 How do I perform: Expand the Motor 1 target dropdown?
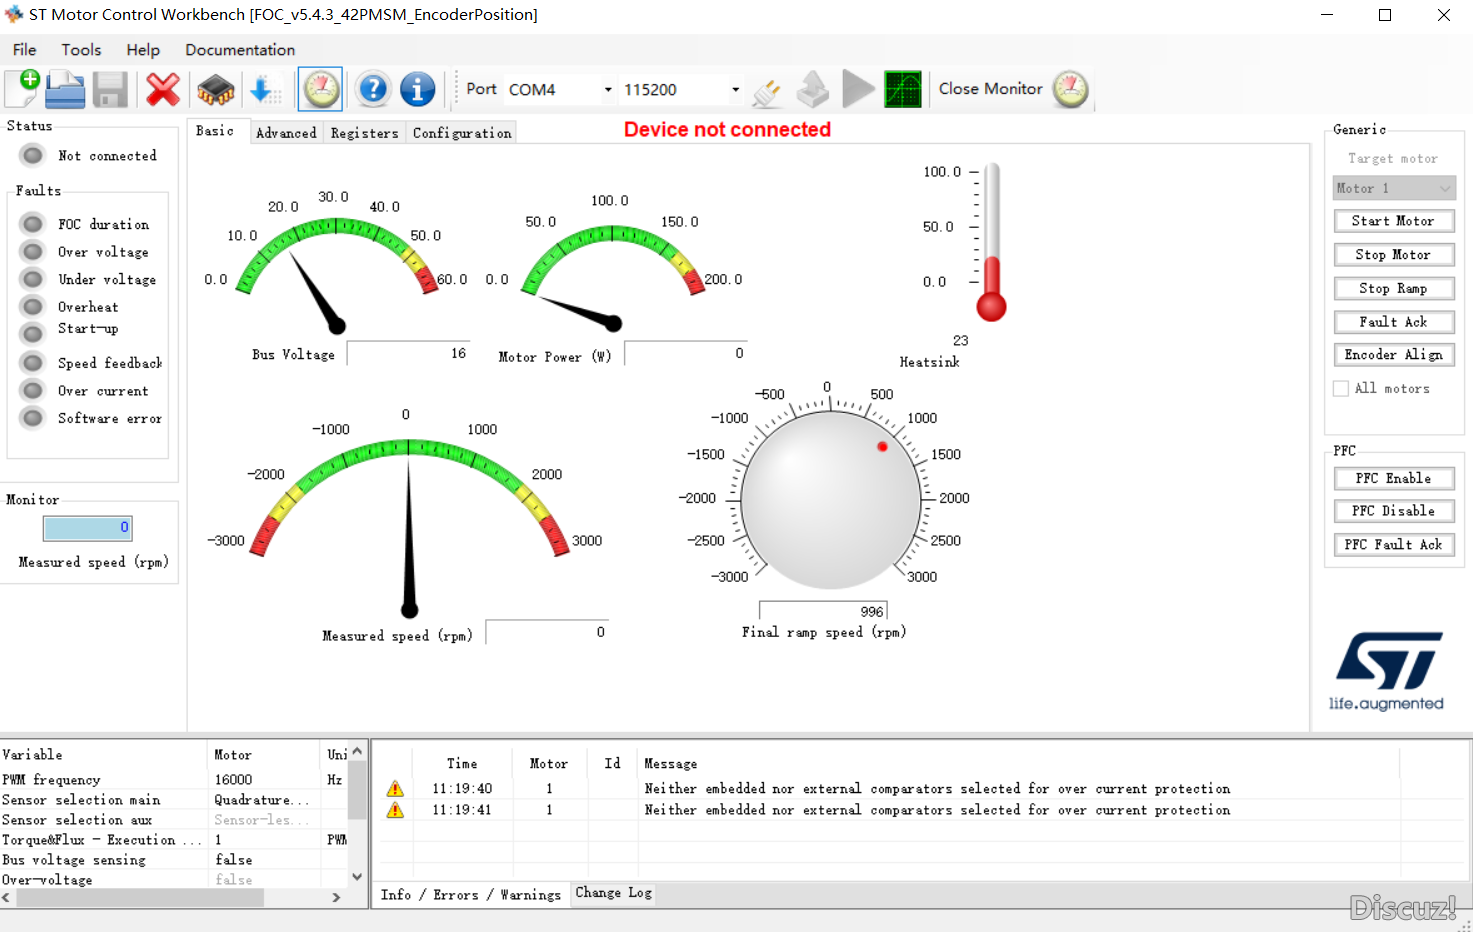coord(1394,188)
